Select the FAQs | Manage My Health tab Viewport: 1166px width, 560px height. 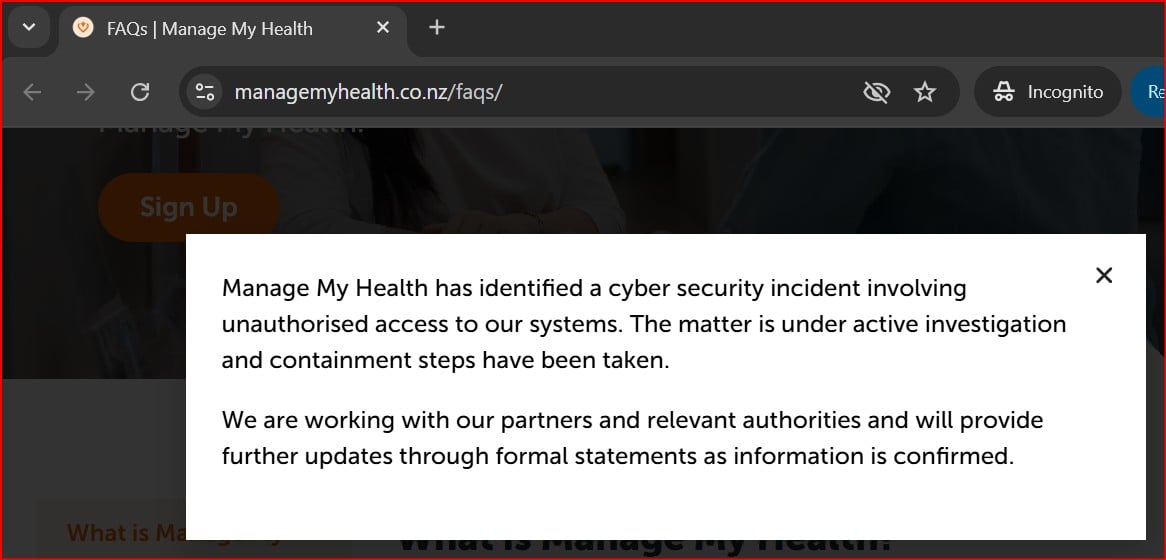(210, 29)
